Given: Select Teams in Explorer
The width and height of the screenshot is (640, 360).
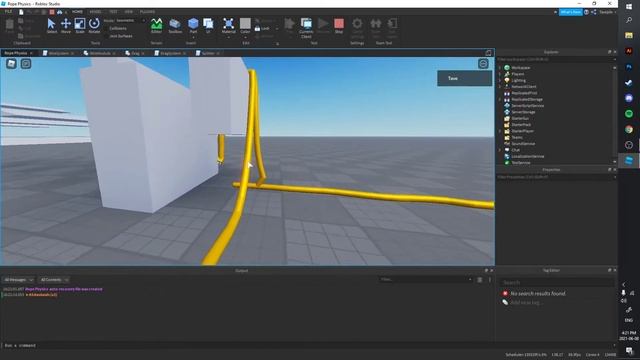Looking at the screenshot, I should 517,138.
